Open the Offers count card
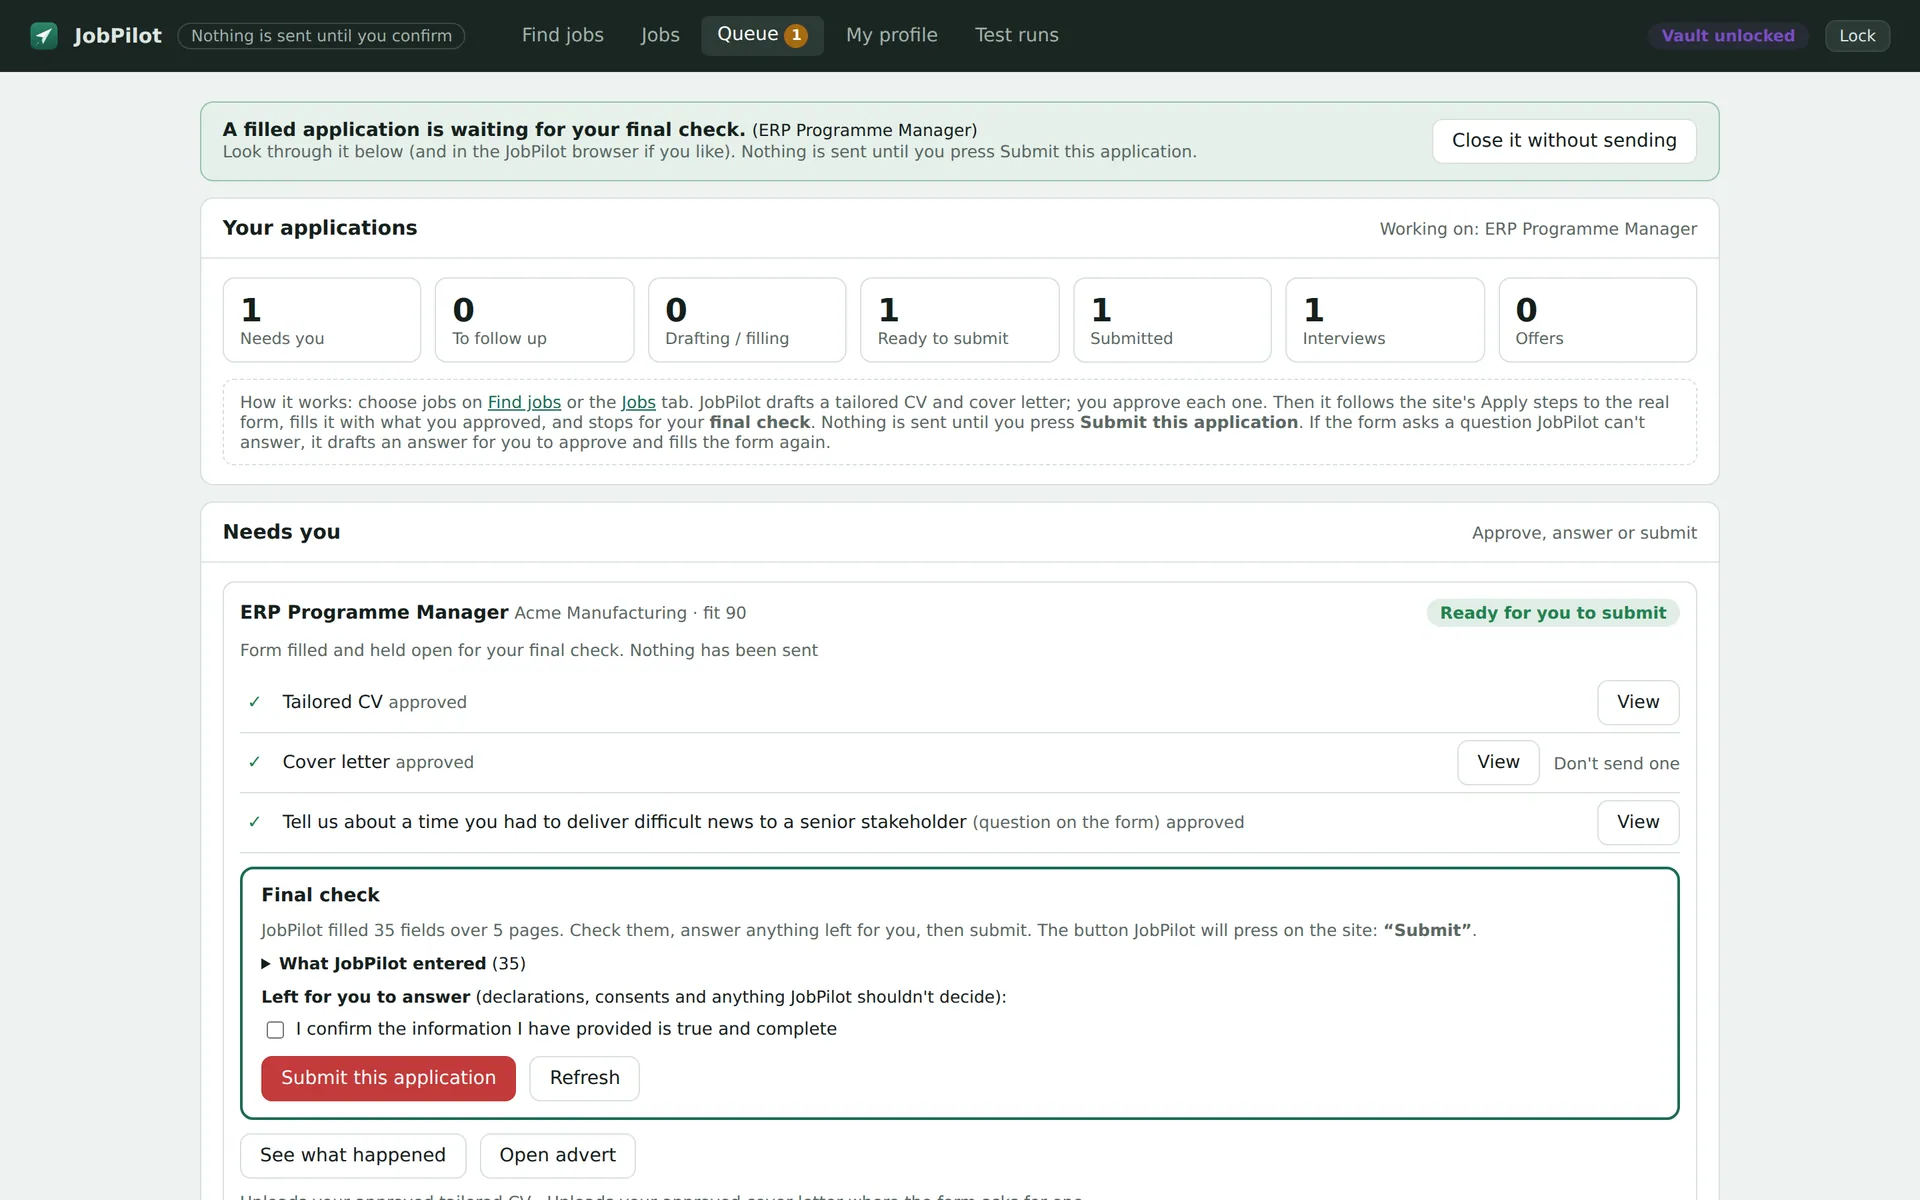This screenshot has width=1920, height=1200. click(1597, 320)
